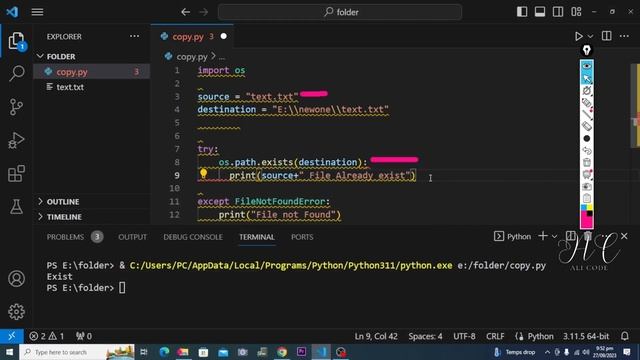Take screenshot with camera icon in overlay

click(x=587, y=186)
